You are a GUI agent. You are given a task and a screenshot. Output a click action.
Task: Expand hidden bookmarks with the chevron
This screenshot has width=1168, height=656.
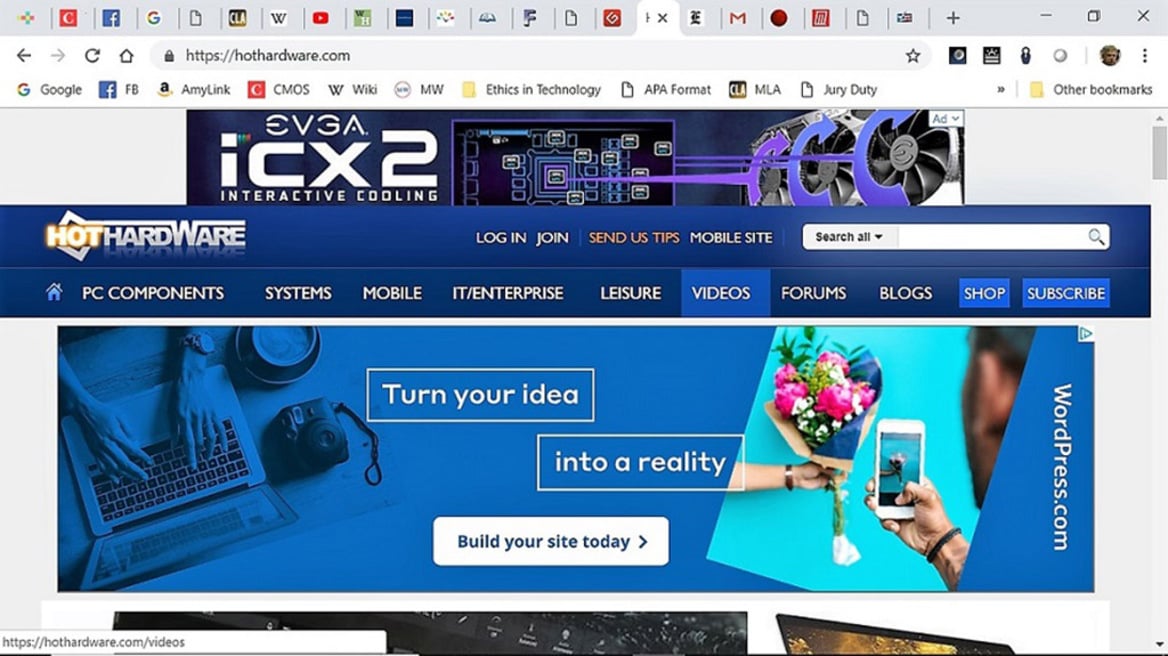[1000, 89]
